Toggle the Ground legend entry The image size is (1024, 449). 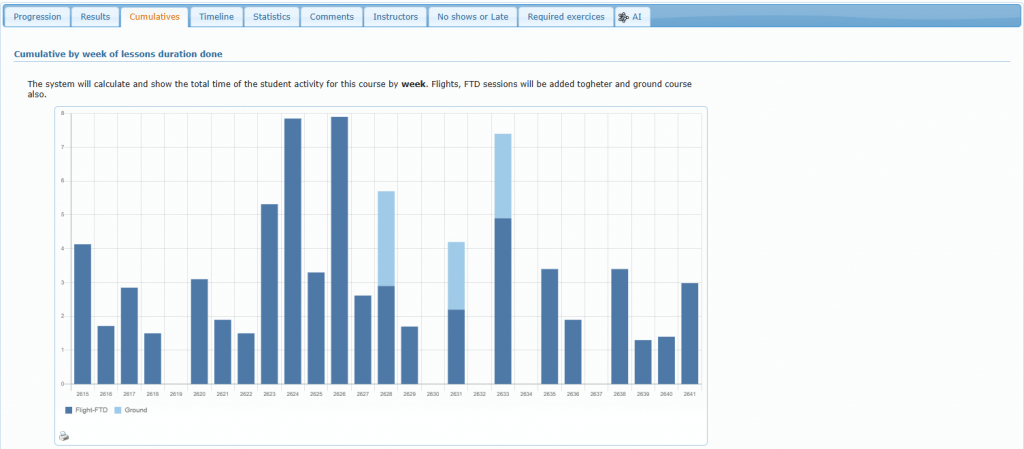(x=131, y=410)
